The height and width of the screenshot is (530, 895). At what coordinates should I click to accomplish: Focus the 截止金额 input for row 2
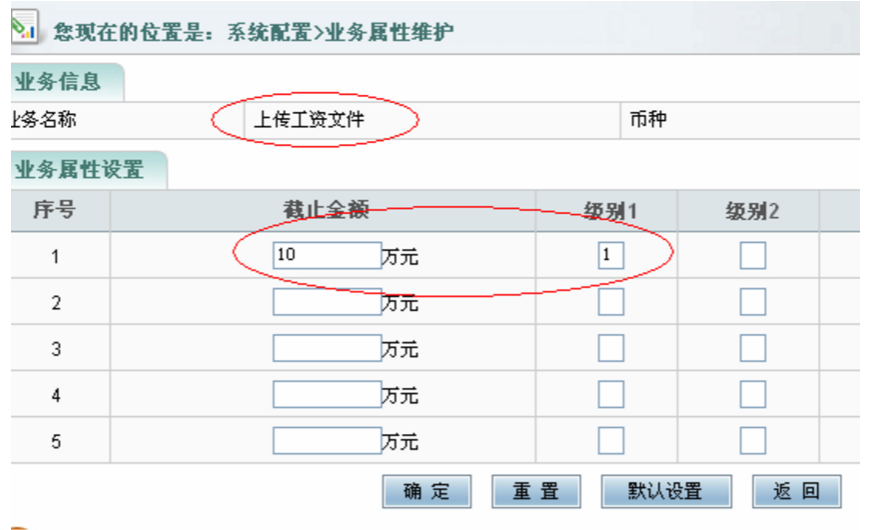[327, 302]
